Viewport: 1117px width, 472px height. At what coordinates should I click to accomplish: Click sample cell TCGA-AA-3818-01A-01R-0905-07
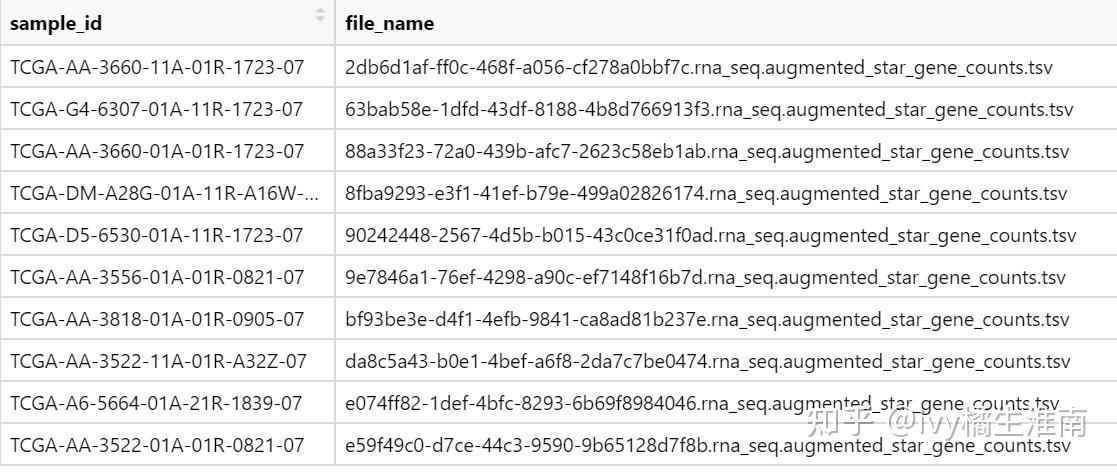[157, 320]
